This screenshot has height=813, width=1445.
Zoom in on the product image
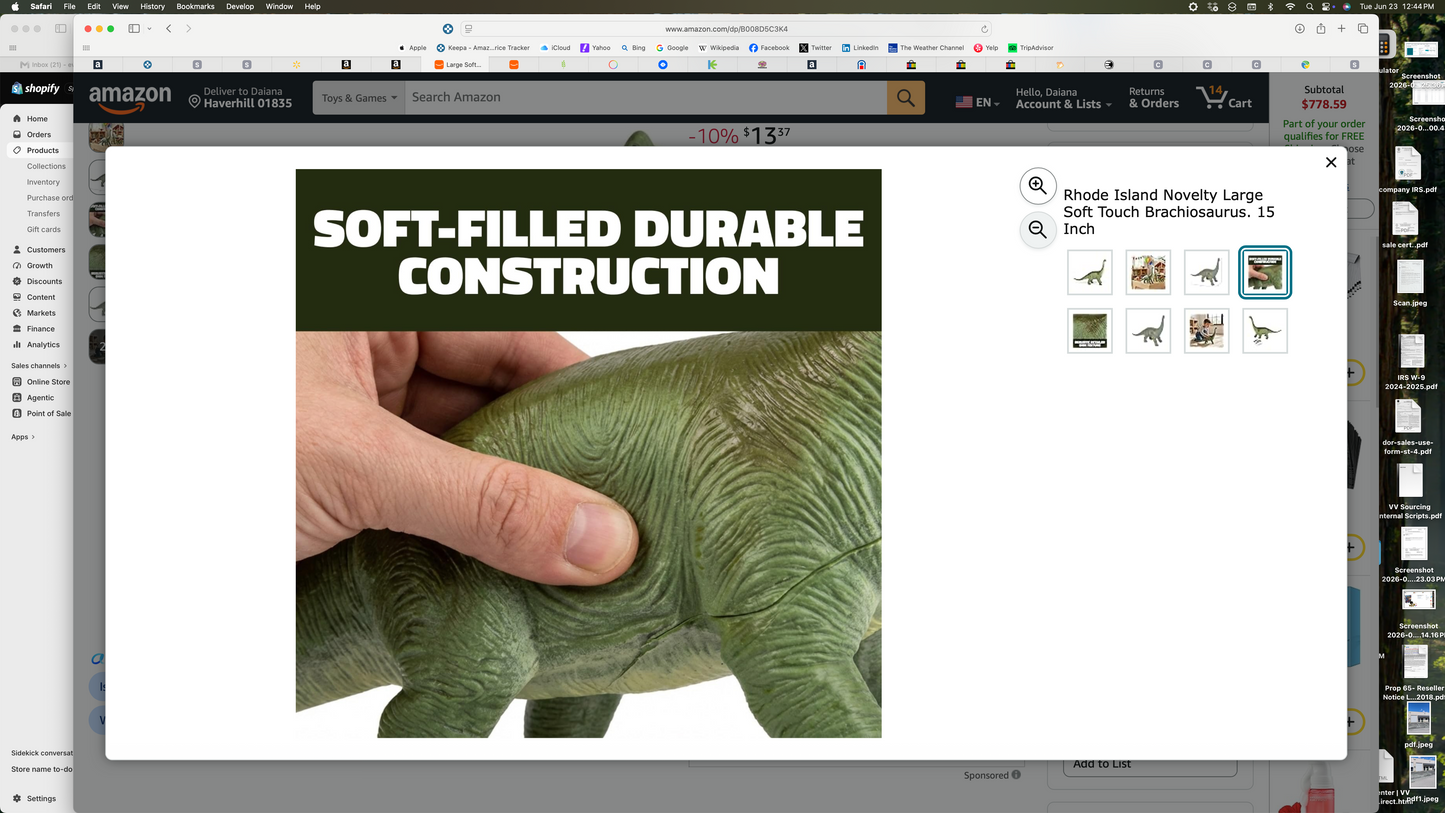pos(1038,186)
